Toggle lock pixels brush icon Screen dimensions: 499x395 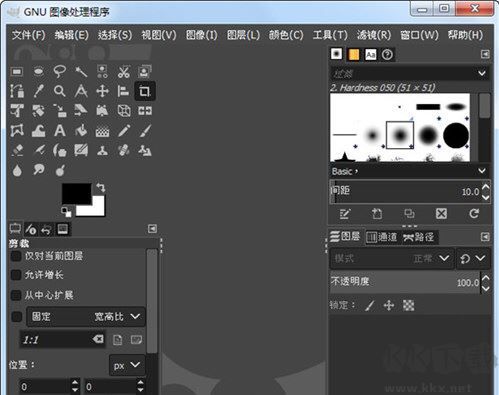[369, 305]
